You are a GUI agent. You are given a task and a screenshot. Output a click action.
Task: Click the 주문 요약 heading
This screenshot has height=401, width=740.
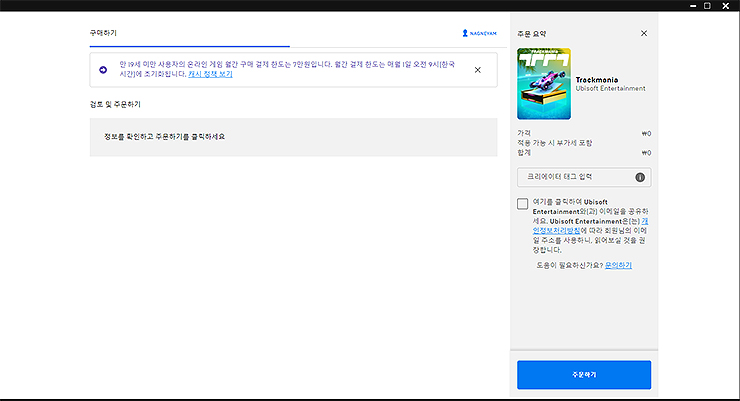click(x=531, y=34)
